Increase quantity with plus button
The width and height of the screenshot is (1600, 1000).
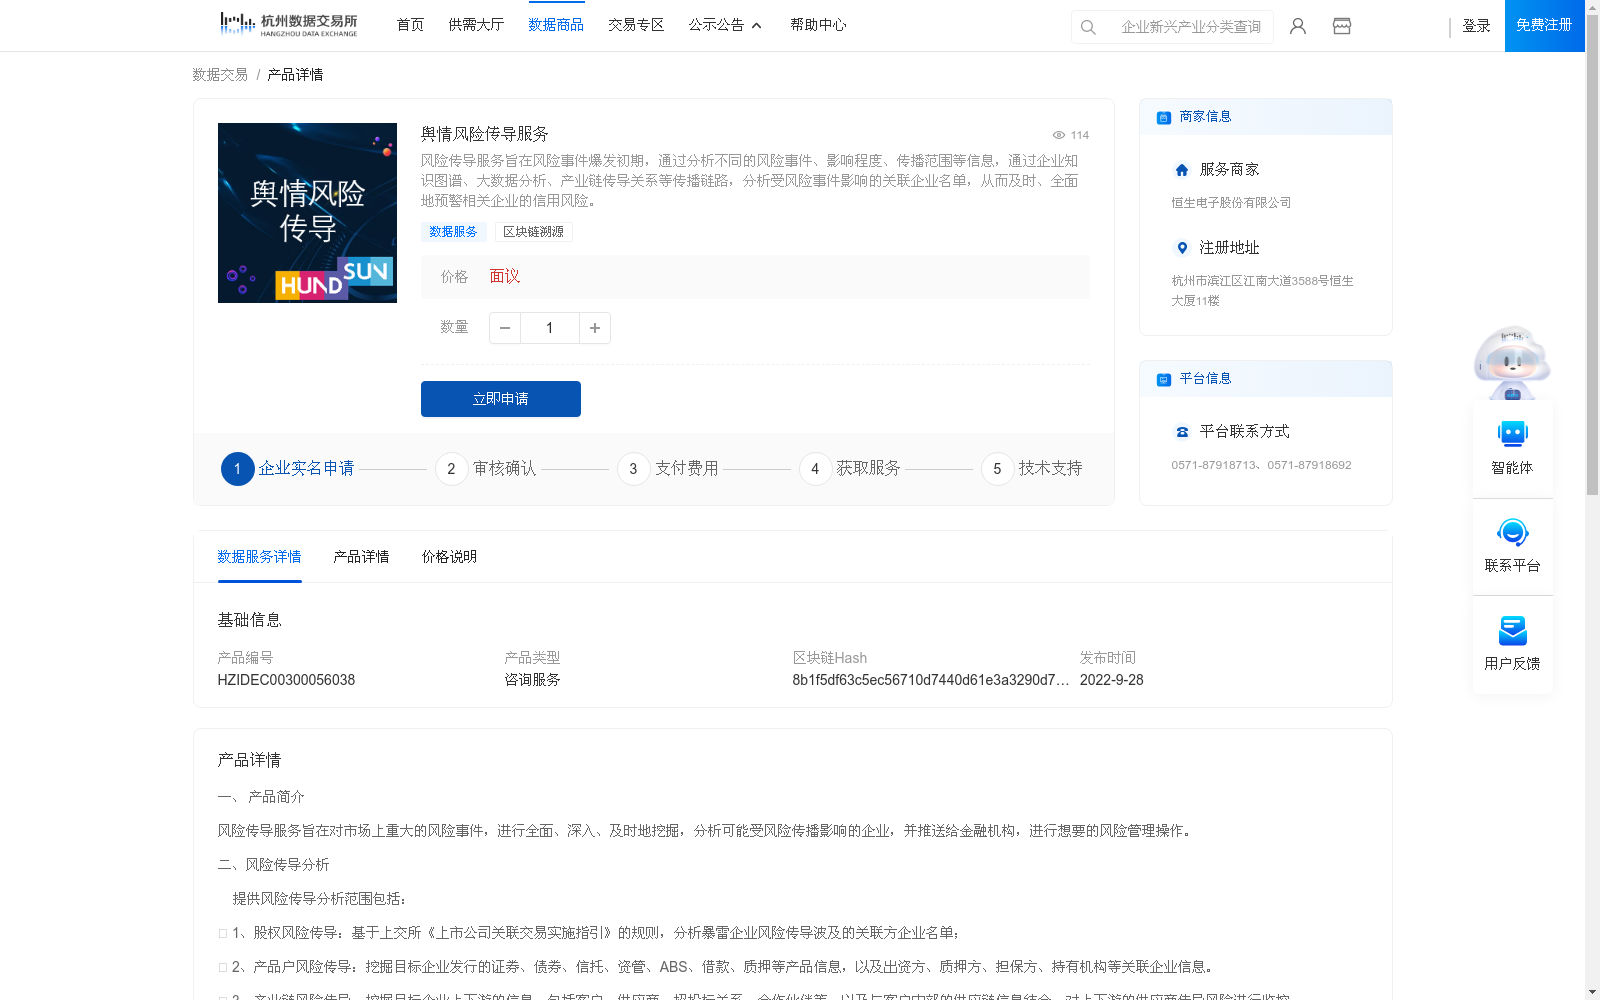(595, 328)
